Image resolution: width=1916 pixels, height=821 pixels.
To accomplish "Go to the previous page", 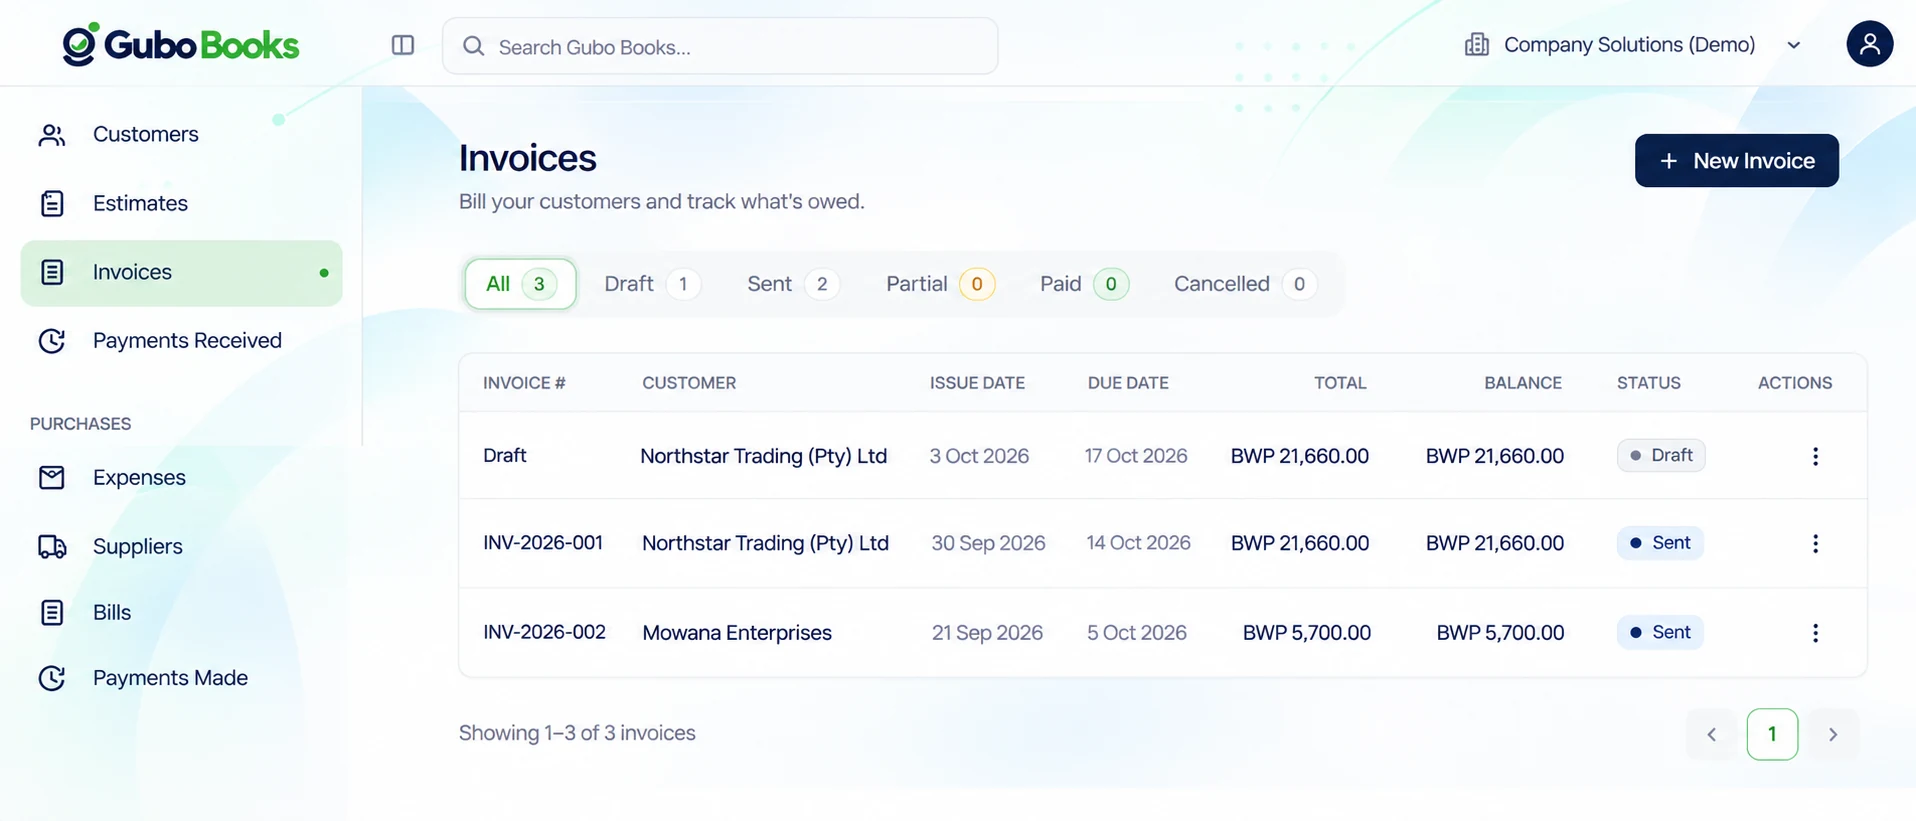I will 1711,735.
